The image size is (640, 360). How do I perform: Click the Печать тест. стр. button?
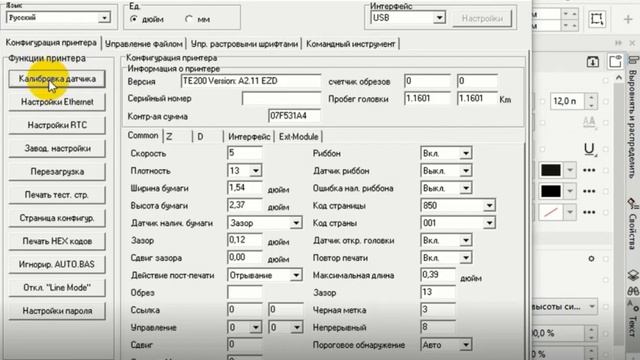click(57, 195)
